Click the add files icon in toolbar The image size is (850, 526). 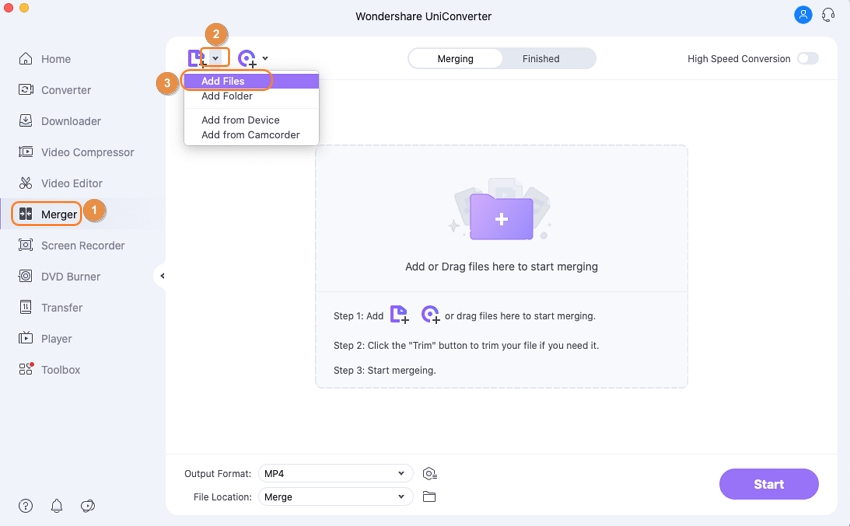tap(196, 59)
